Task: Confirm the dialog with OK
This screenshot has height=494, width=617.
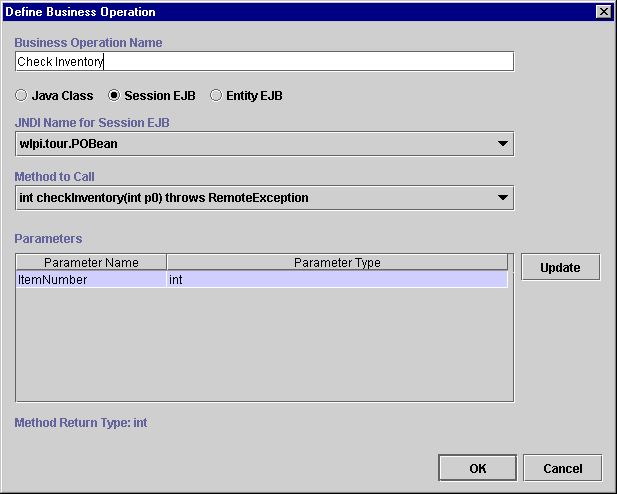Action: point(477,468)
